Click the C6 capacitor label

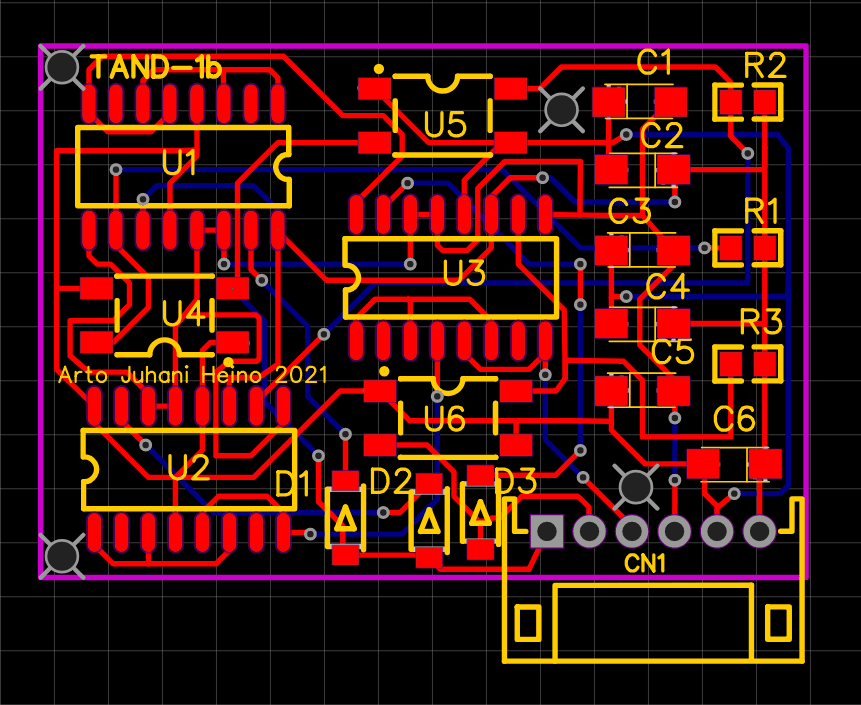coord(734,421)
